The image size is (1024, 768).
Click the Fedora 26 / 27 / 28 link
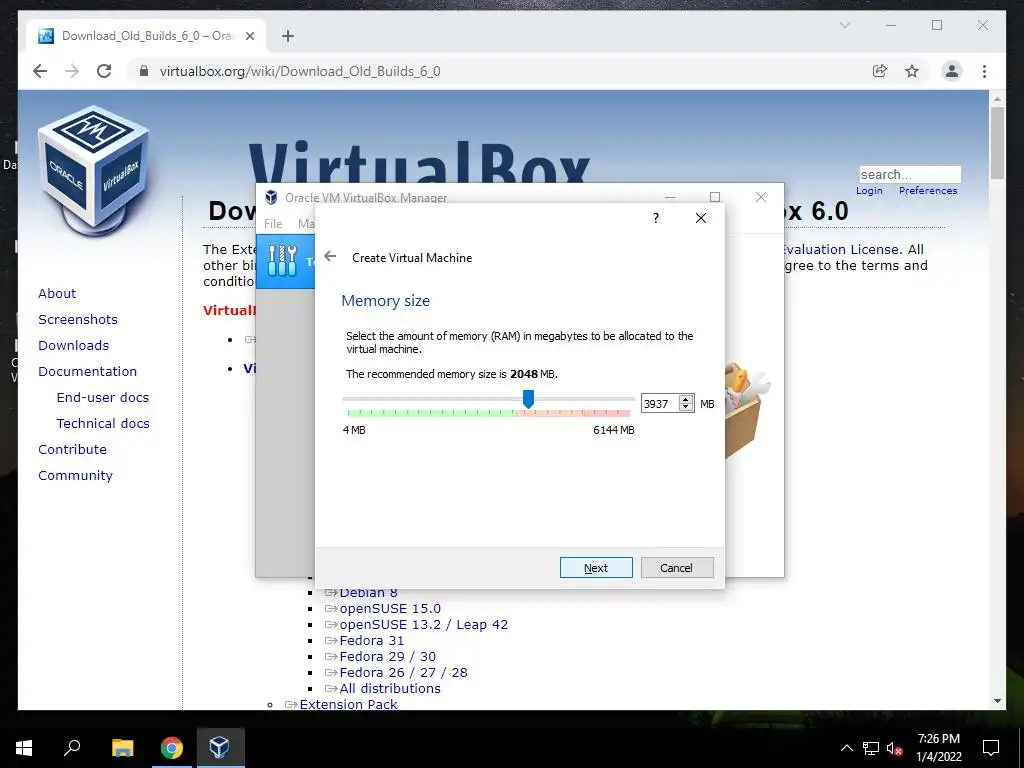tap(403, 673)
